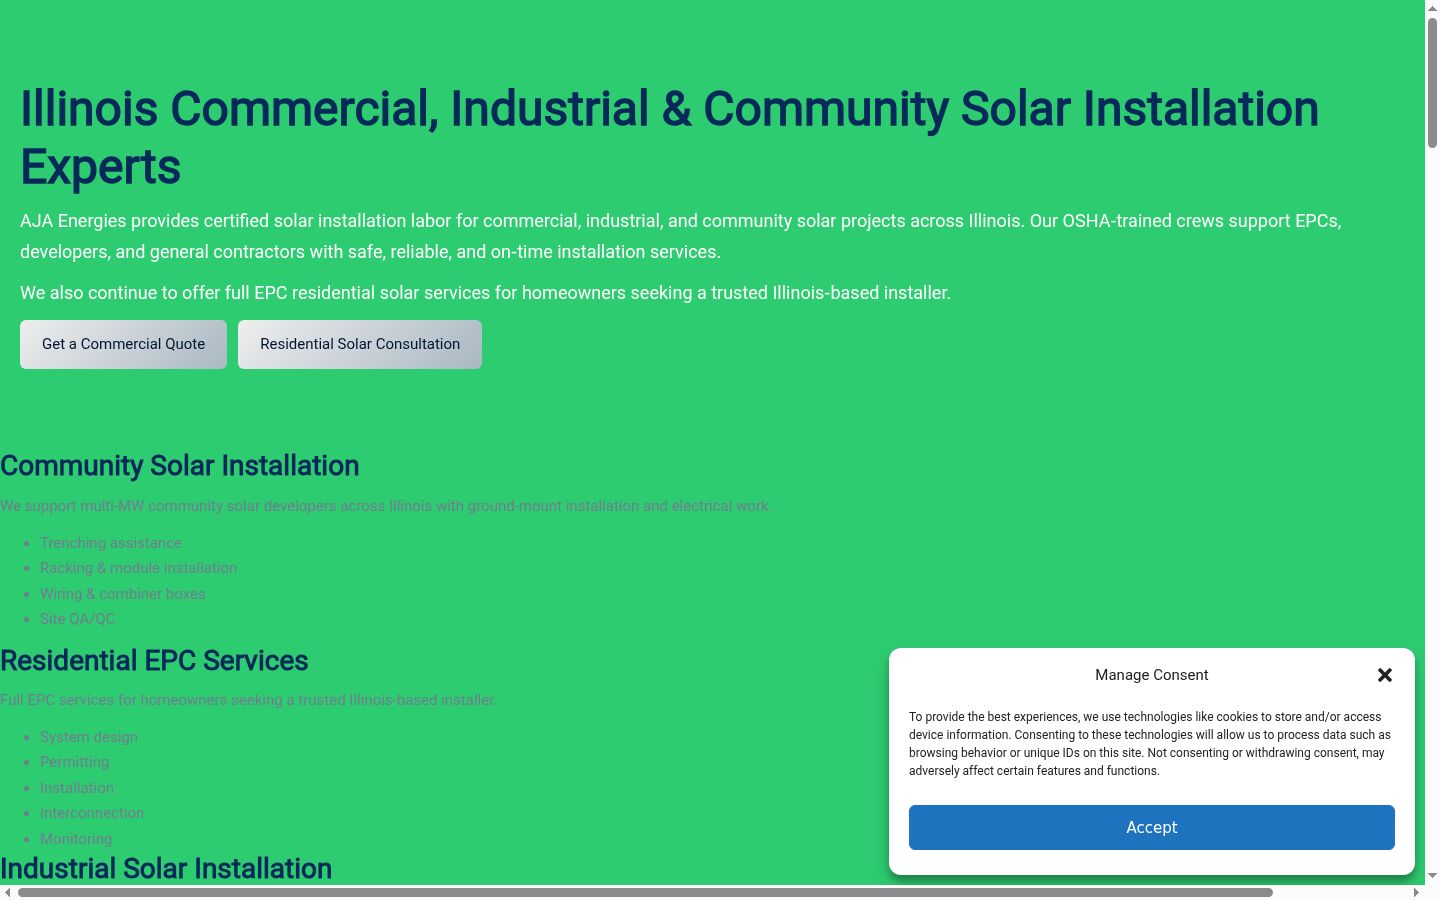The width and height of the screenshot is (1440, 900).
Task: Click the scroll down arrow
Action: click(x=1432, y=876)
